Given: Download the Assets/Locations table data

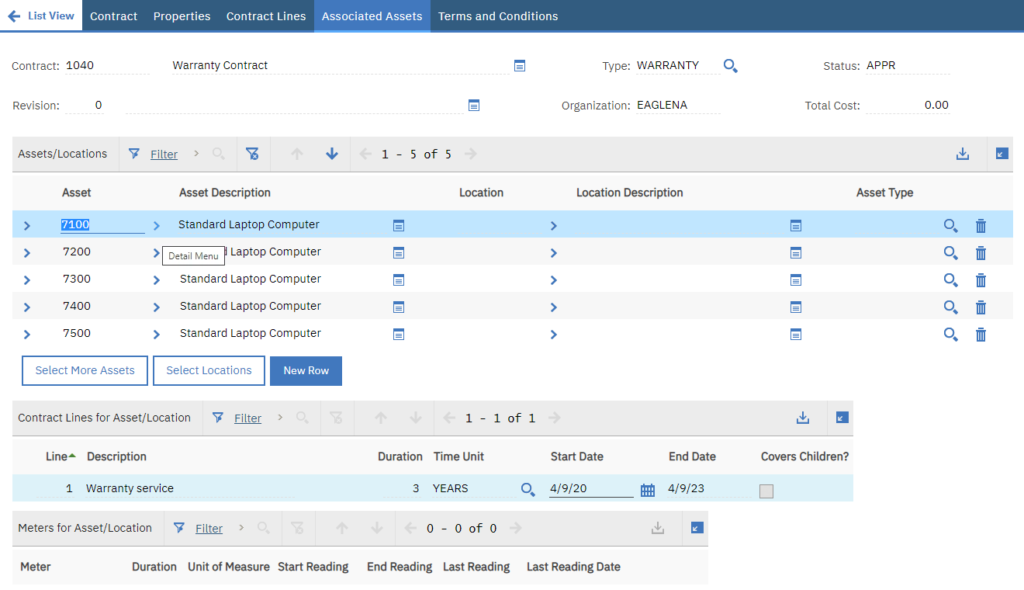Looking at the screenshot, I should coord(962,154).
